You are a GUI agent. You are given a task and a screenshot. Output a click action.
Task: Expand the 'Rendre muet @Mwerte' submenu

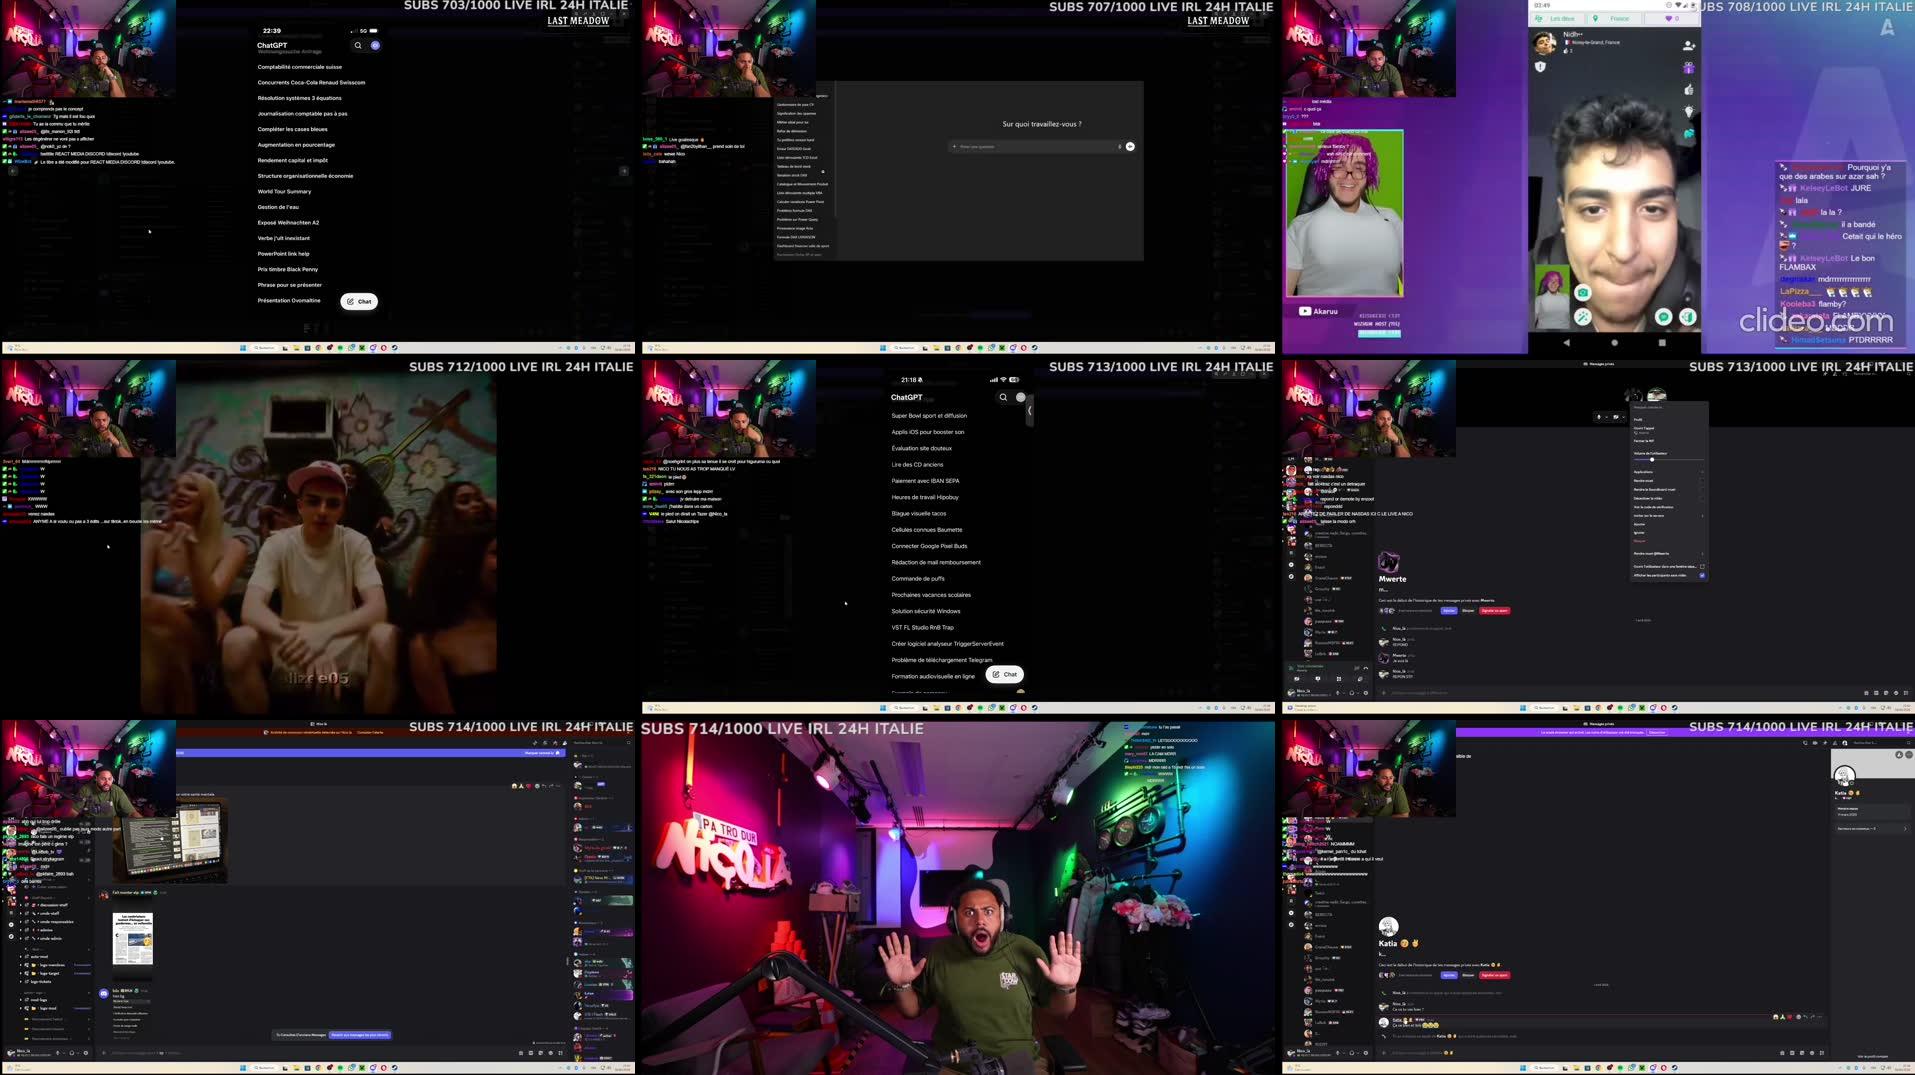click(x=1701, y=553)
